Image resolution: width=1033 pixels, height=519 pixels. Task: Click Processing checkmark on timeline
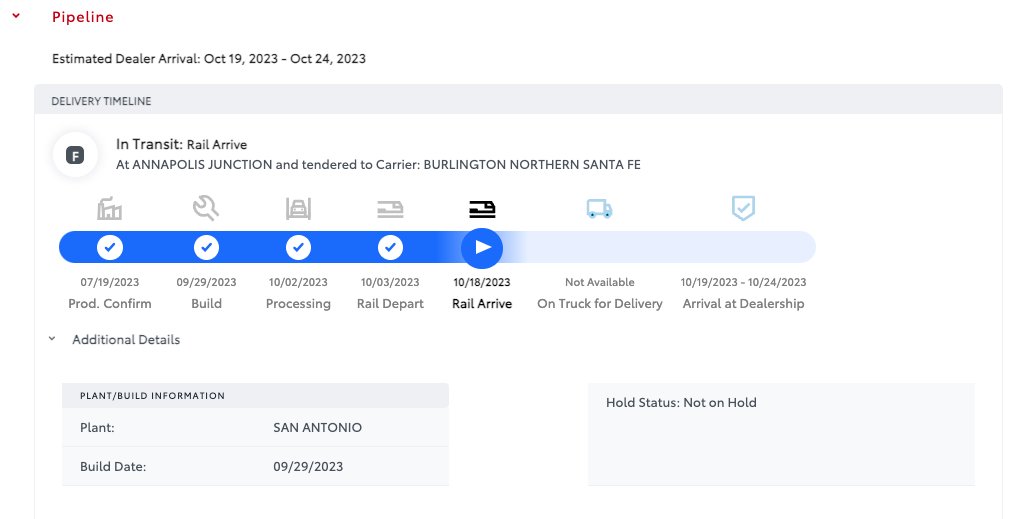[298, 248]
